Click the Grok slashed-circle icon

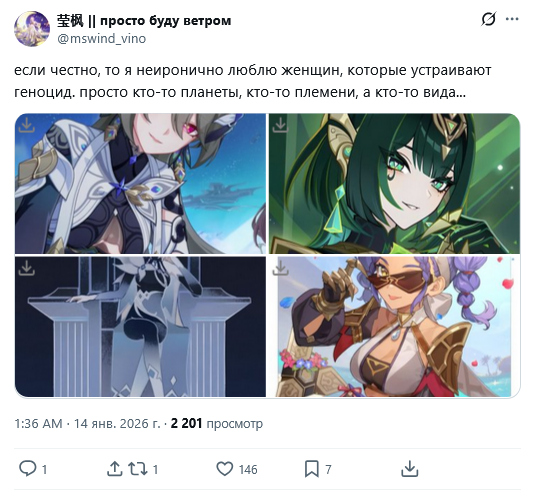(488, 19)
